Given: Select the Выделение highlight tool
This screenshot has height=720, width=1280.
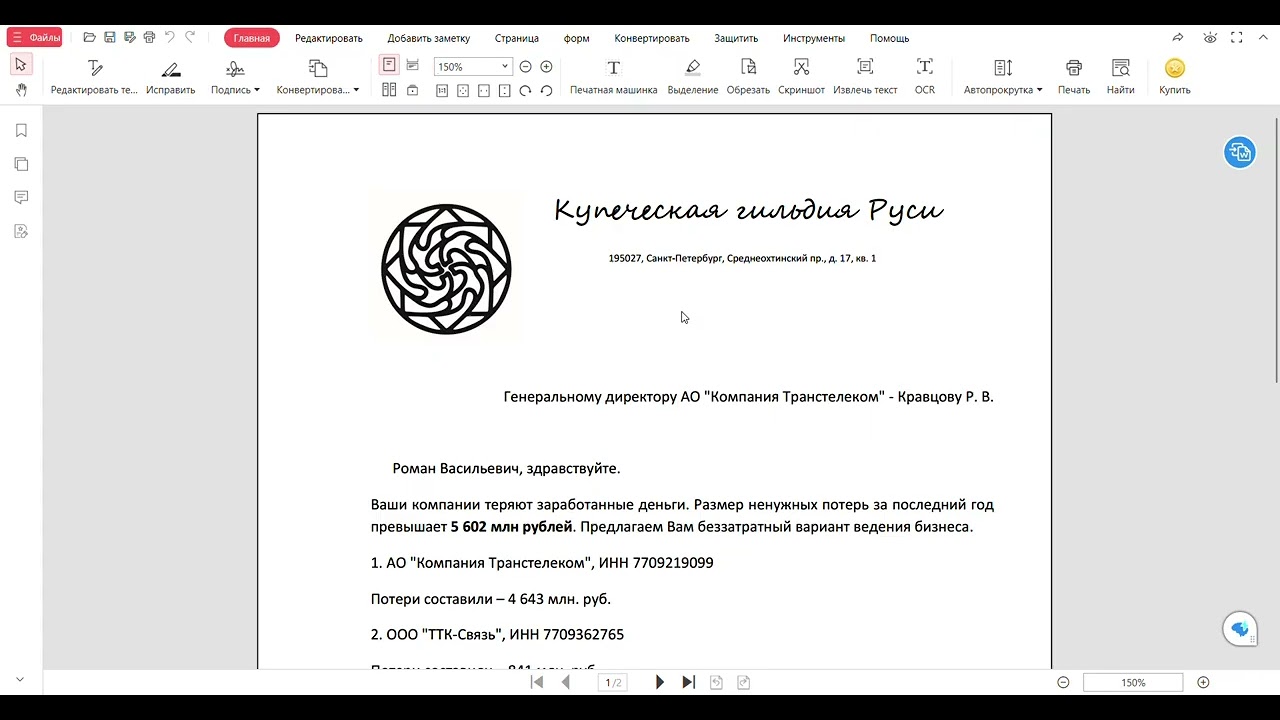Looking at the screenshot, I should [693, 78].
